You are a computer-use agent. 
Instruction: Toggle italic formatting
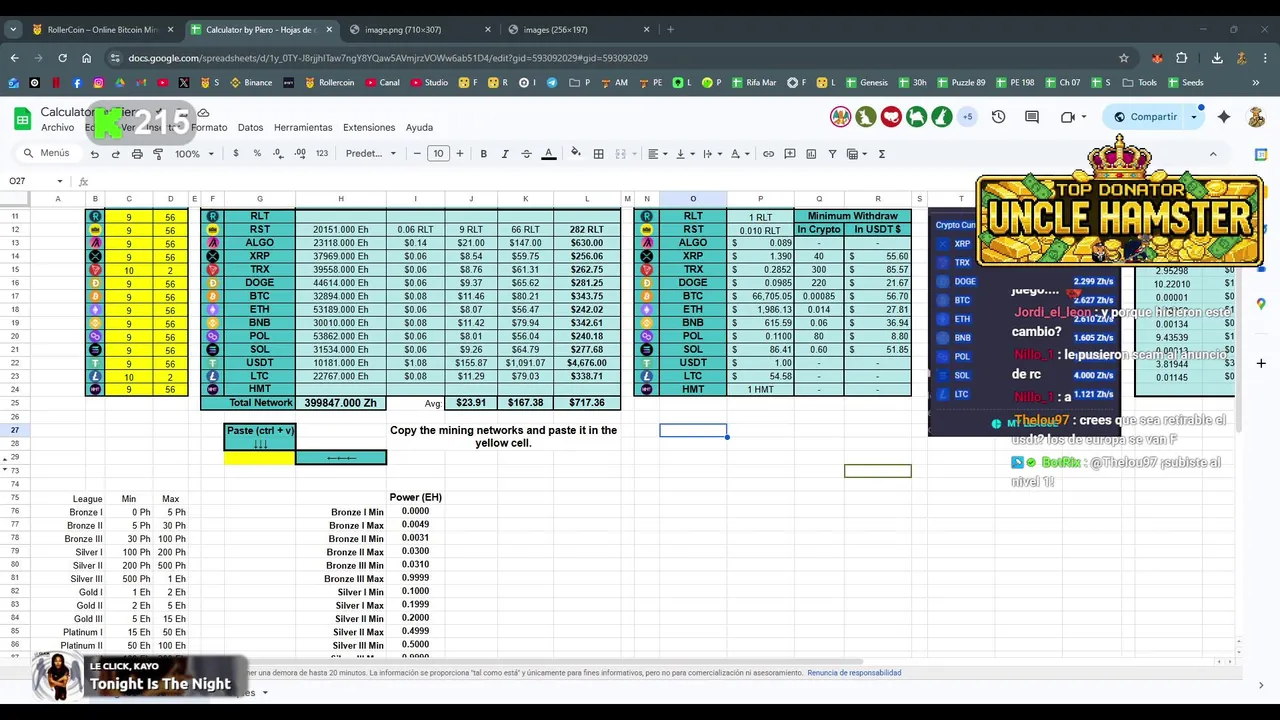[505, 154]
